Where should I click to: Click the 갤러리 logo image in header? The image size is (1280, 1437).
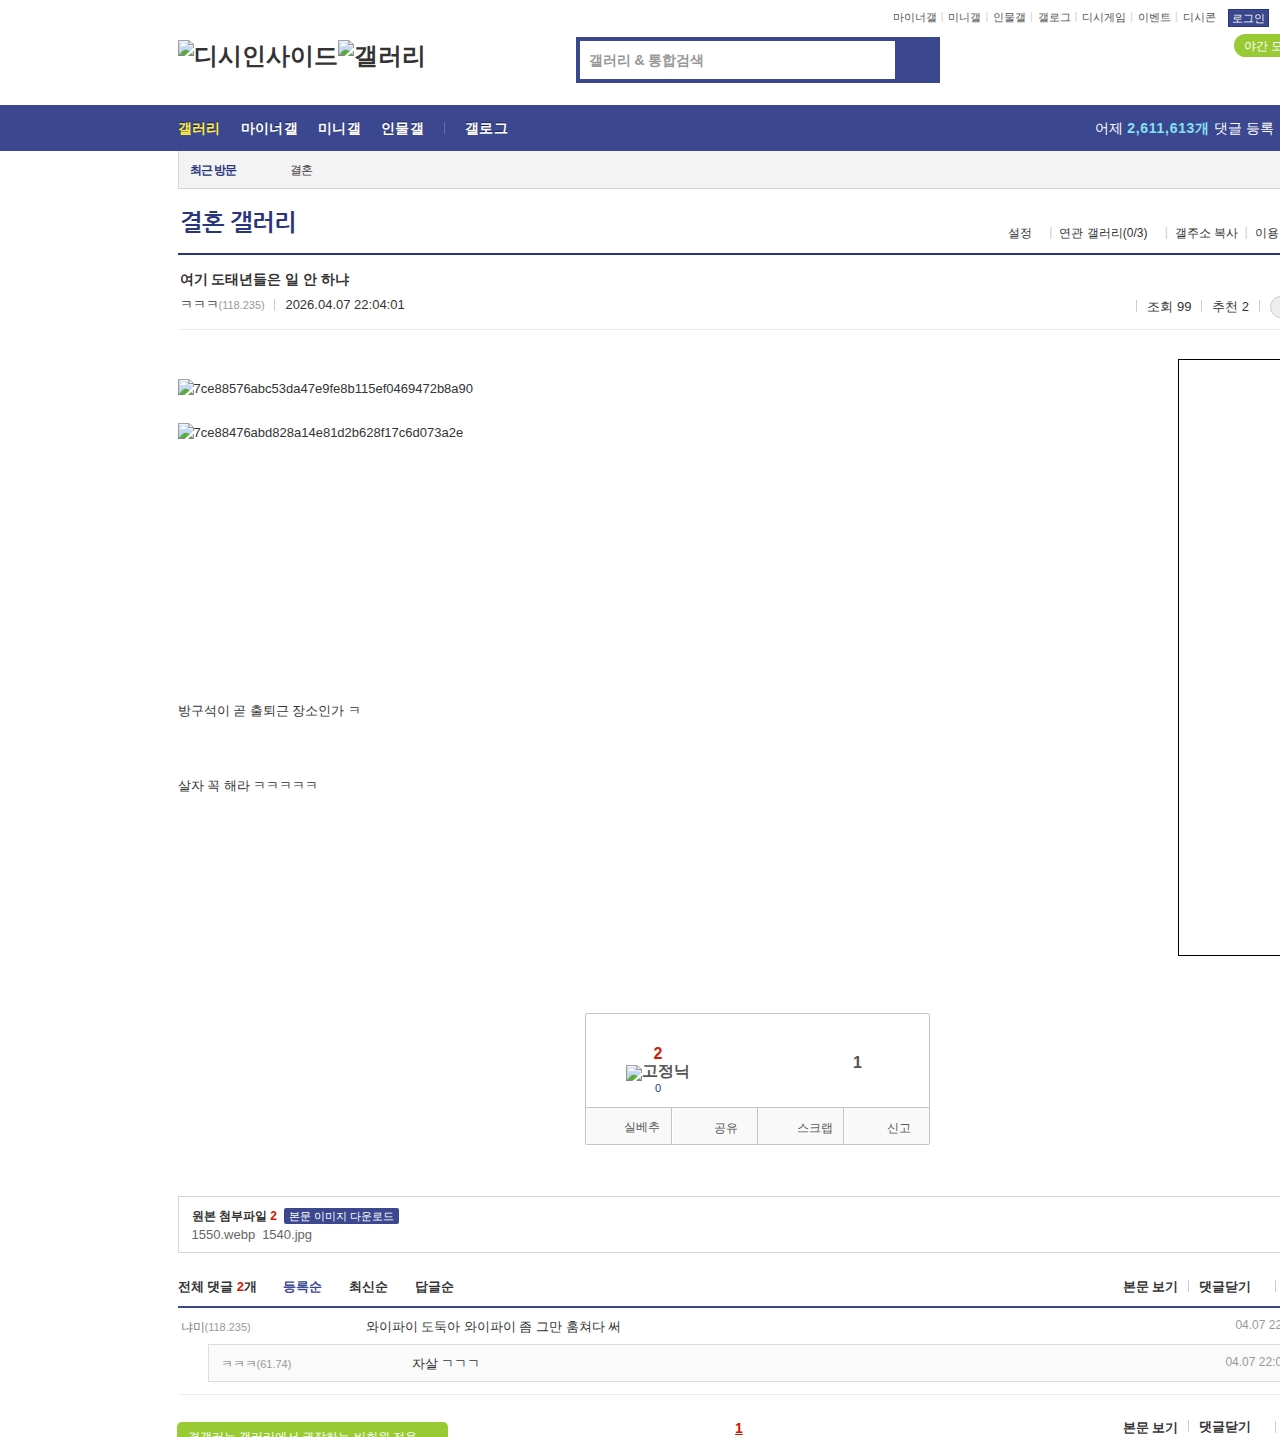point(381,56)
